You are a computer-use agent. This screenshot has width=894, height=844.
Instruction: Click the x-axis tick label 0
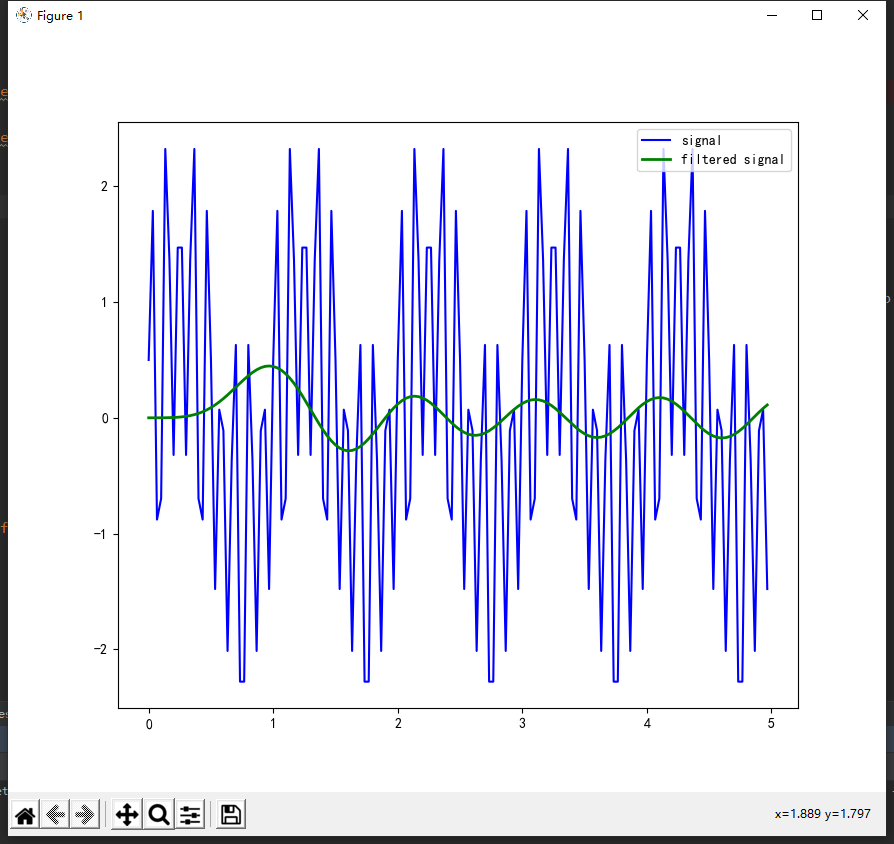[x=149, y=724]
